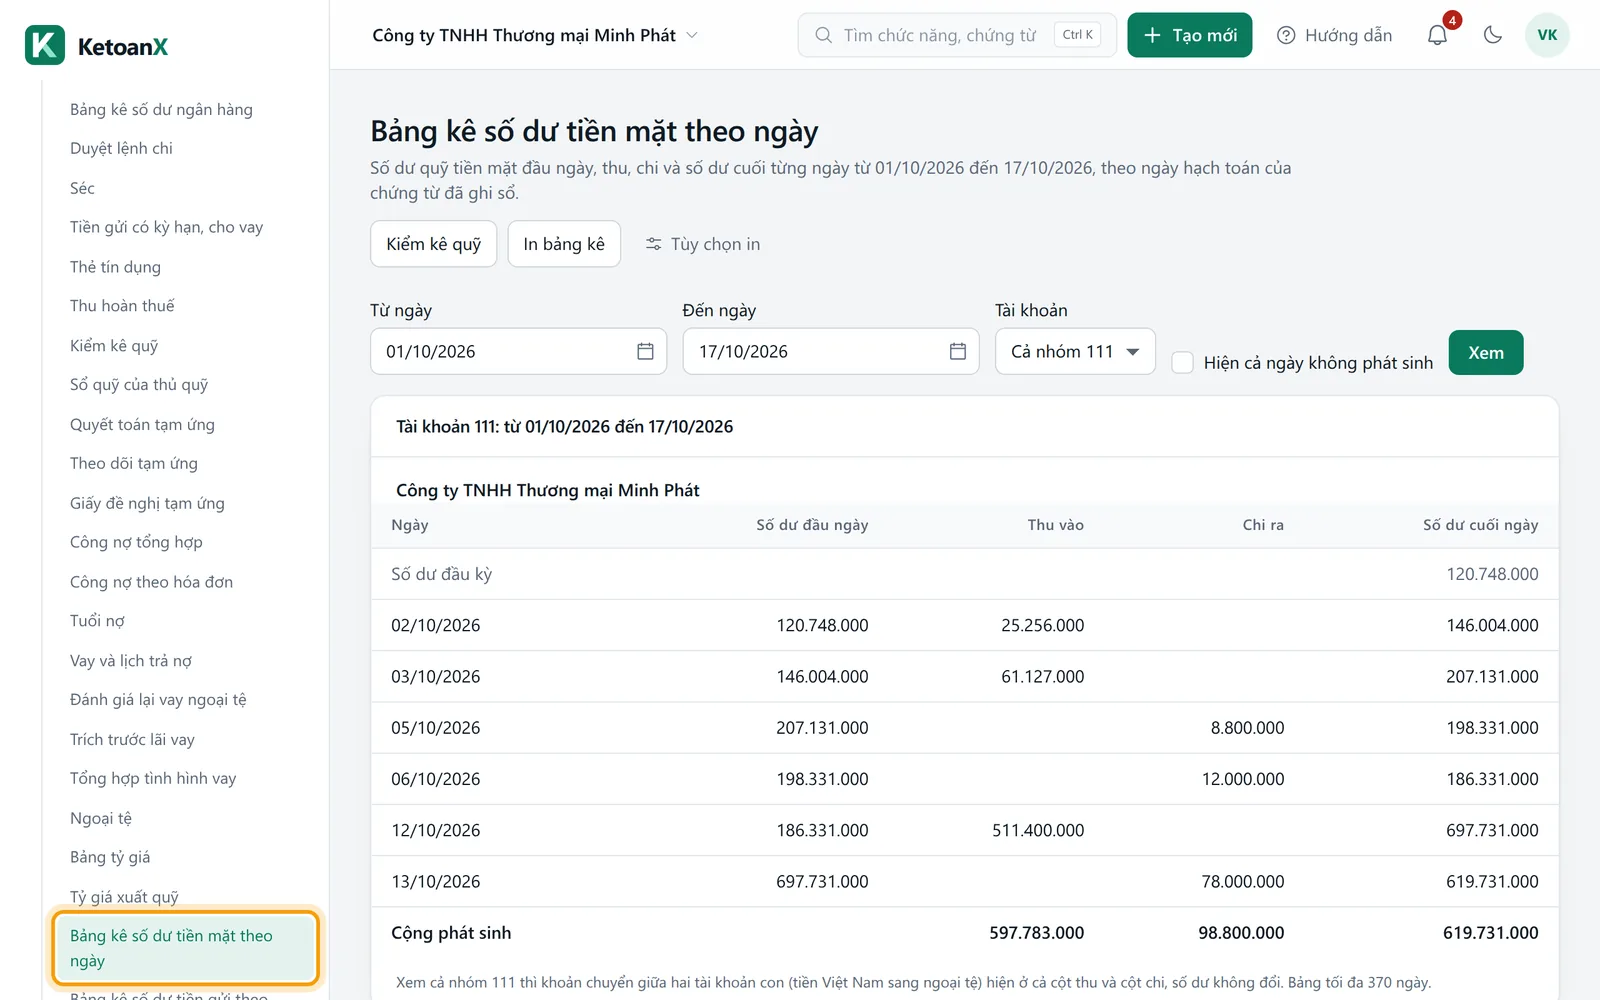The image size is (1600, 1000).
Task: Click the Hướng dẫn help button
Action: click(1334, 35)
